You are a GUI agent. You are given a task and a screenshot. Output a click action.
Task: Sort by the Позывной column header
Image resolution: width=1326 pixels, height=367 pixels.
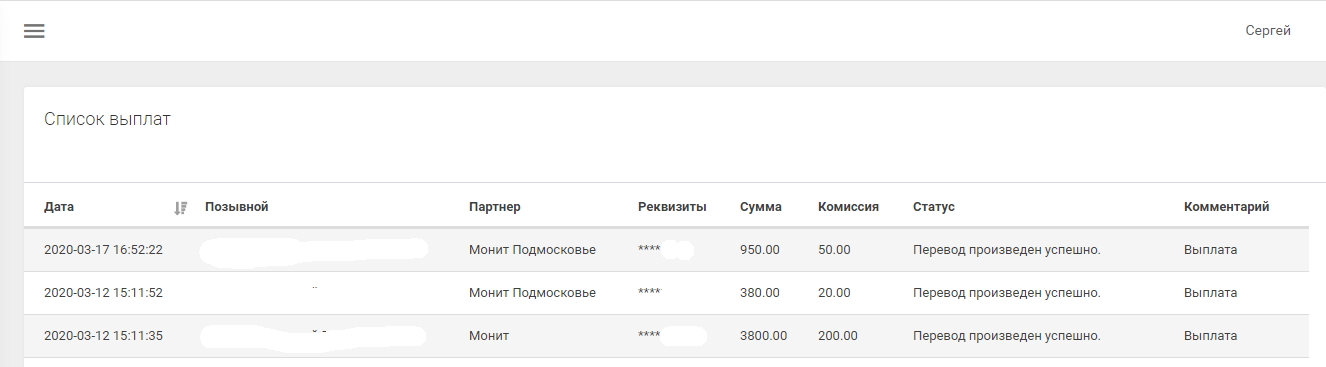pyautogui.click(x=237, y=207)
